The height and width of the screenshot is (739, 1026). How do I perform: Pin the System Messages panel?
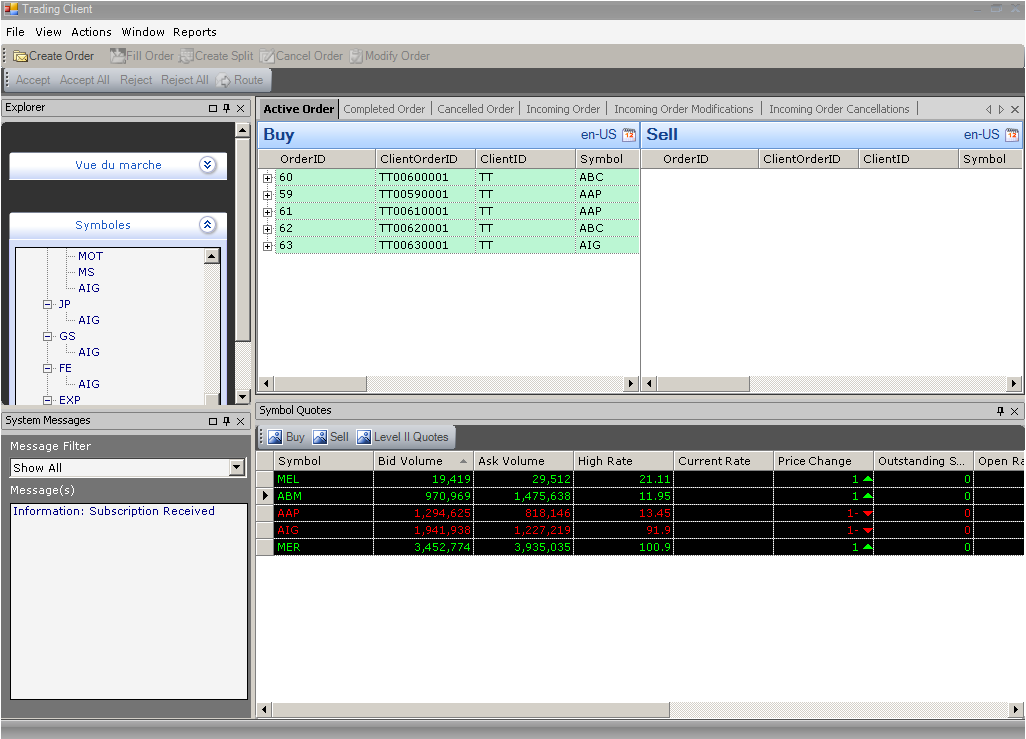(x=226, y=421)
